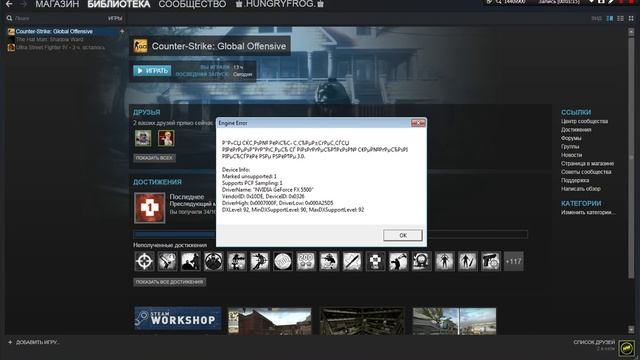Click the figure with knife achievement icon

[467, 261]
